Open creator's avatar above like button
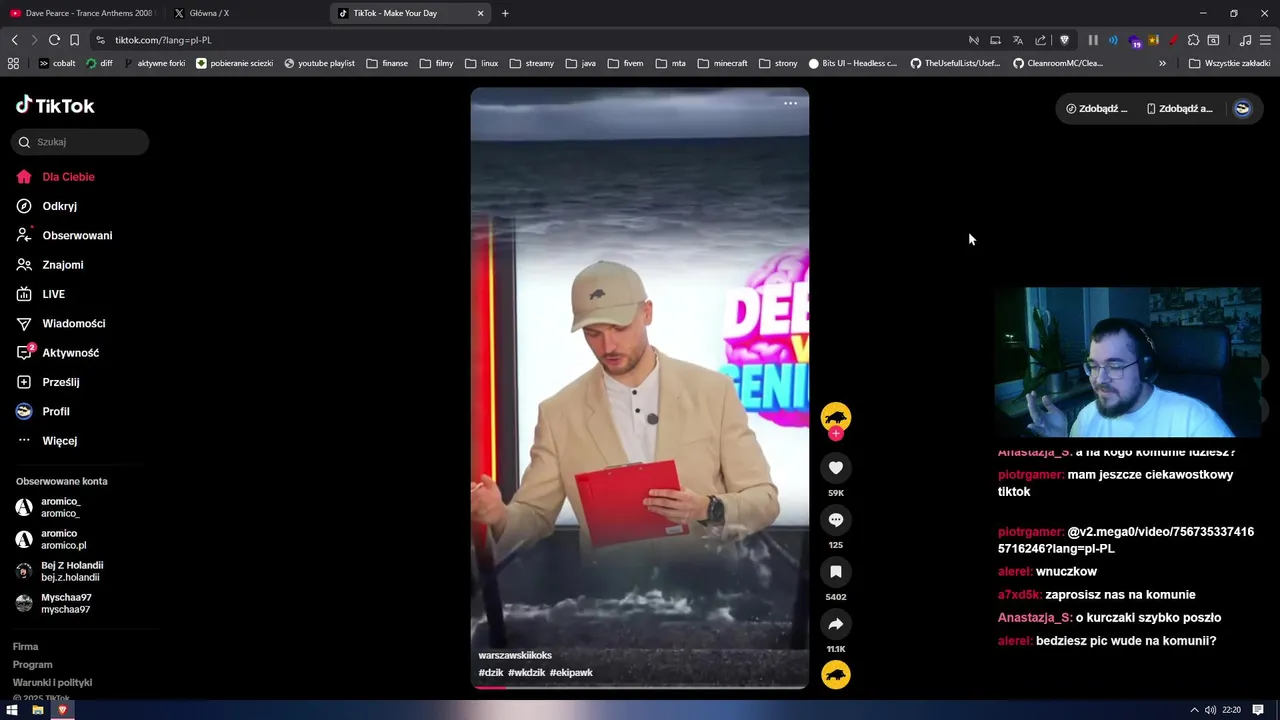This screenshot has width=1280, height=720. (x=836, y=417)
